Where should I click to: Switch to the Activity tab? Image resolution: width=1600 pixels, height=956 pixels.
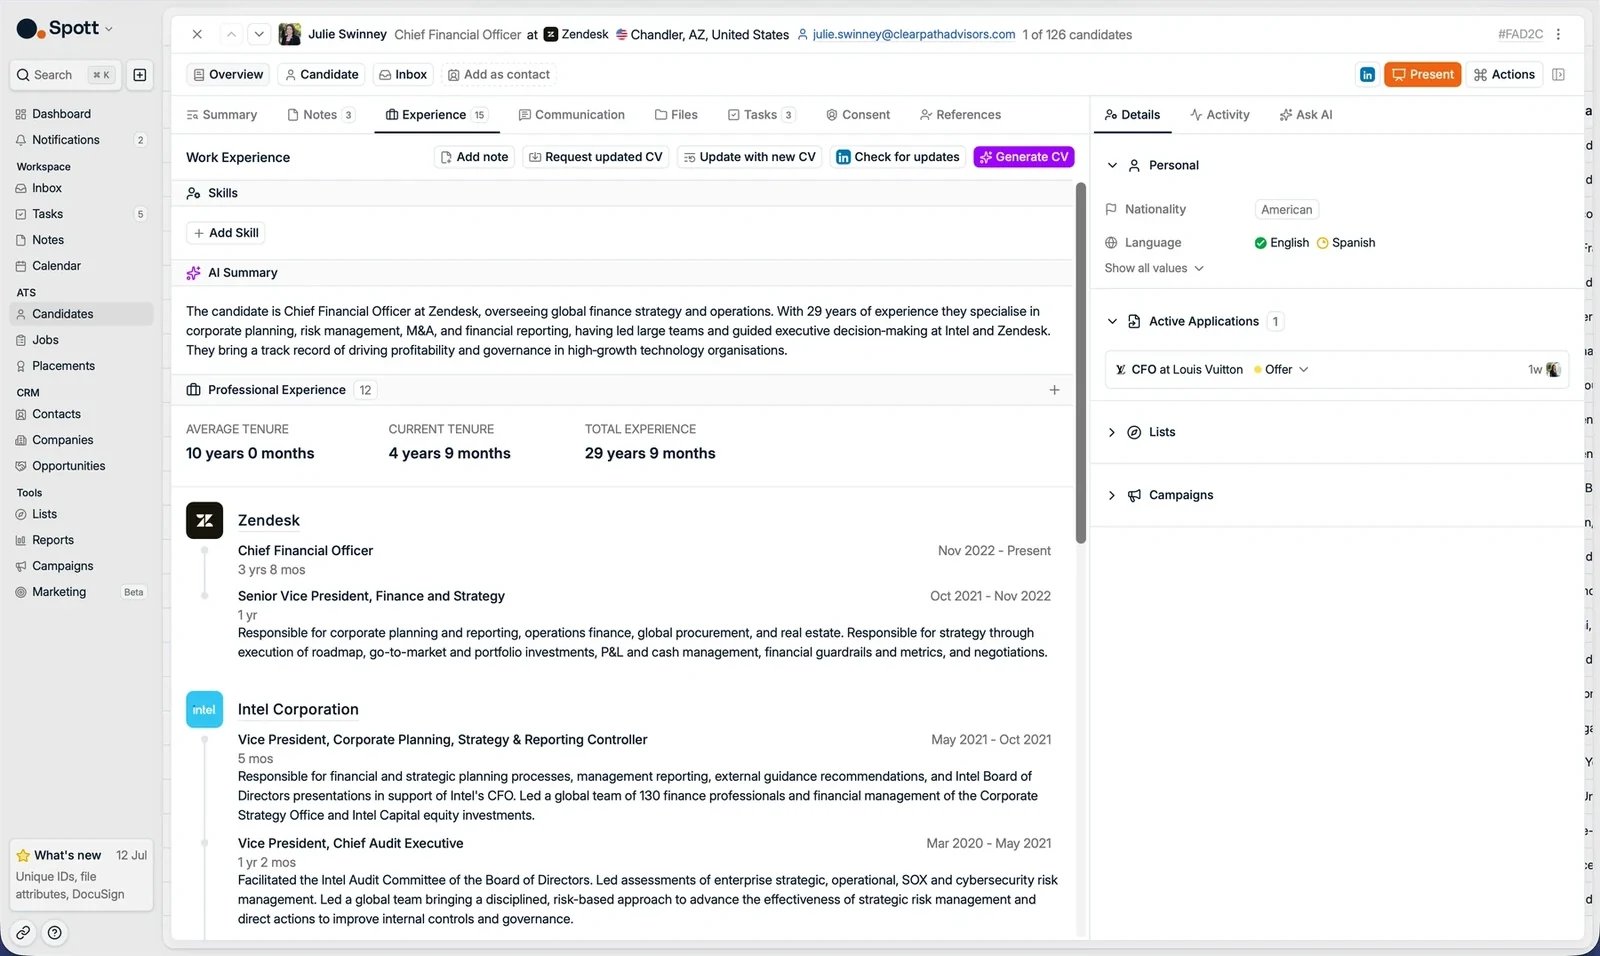[1220, 115]
